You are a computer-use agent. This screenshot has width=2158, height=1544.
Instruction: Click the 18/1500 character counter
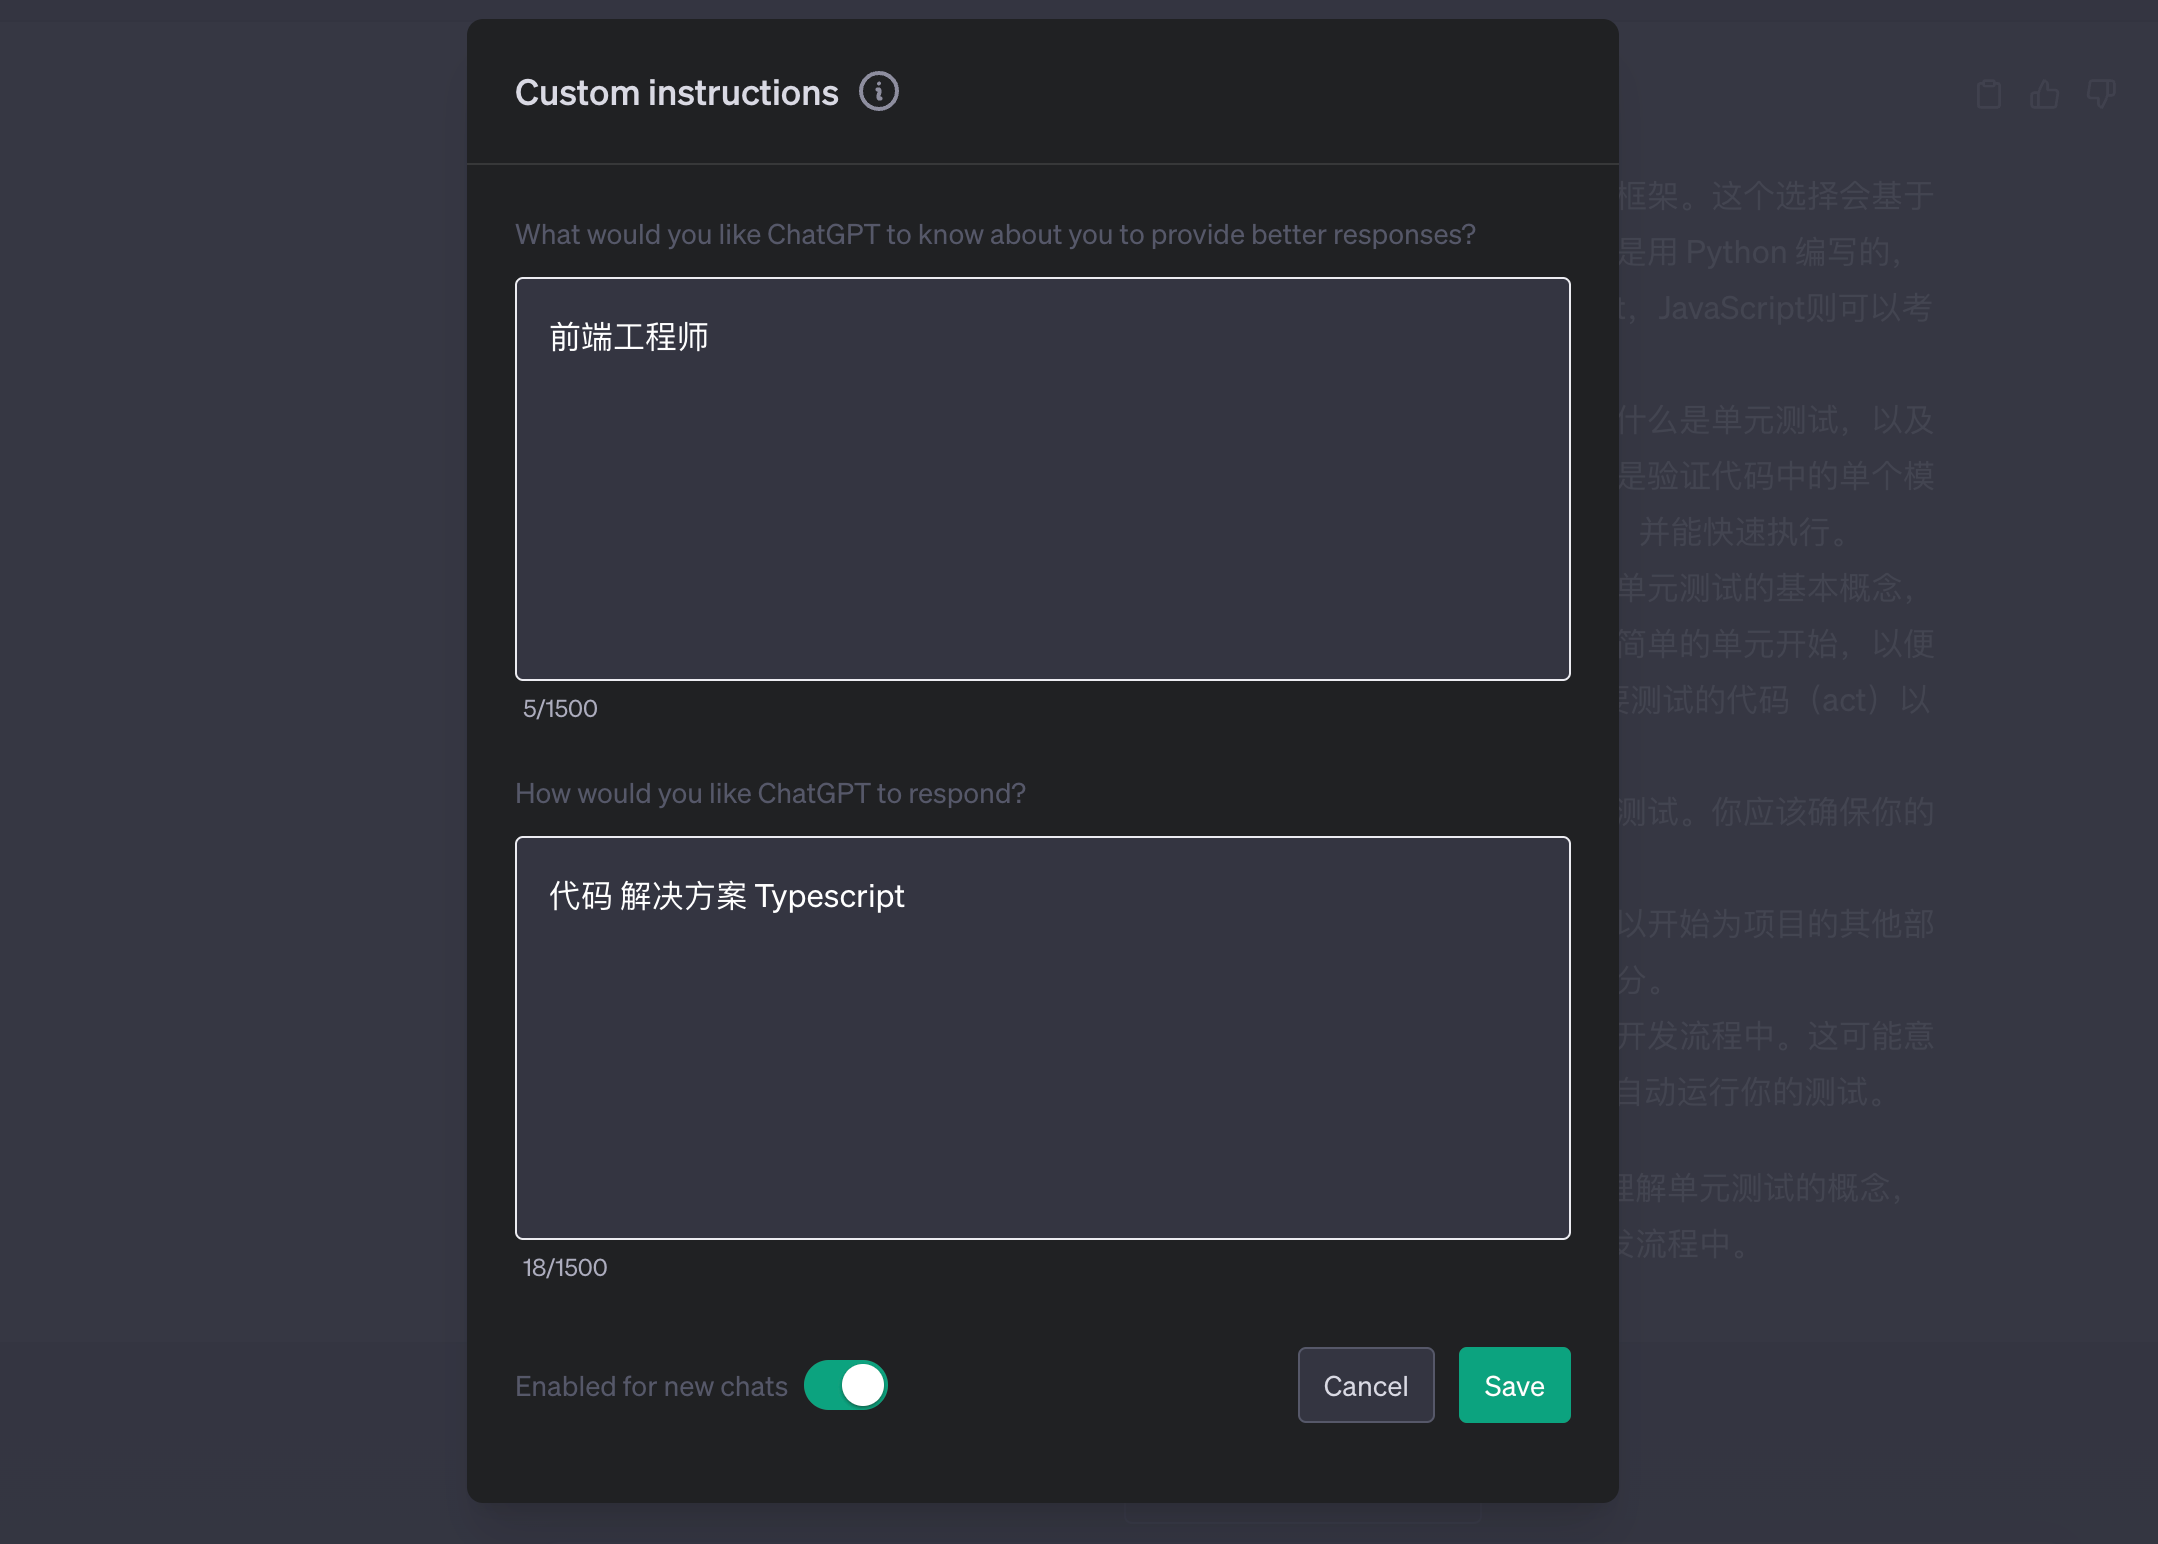565,1267
